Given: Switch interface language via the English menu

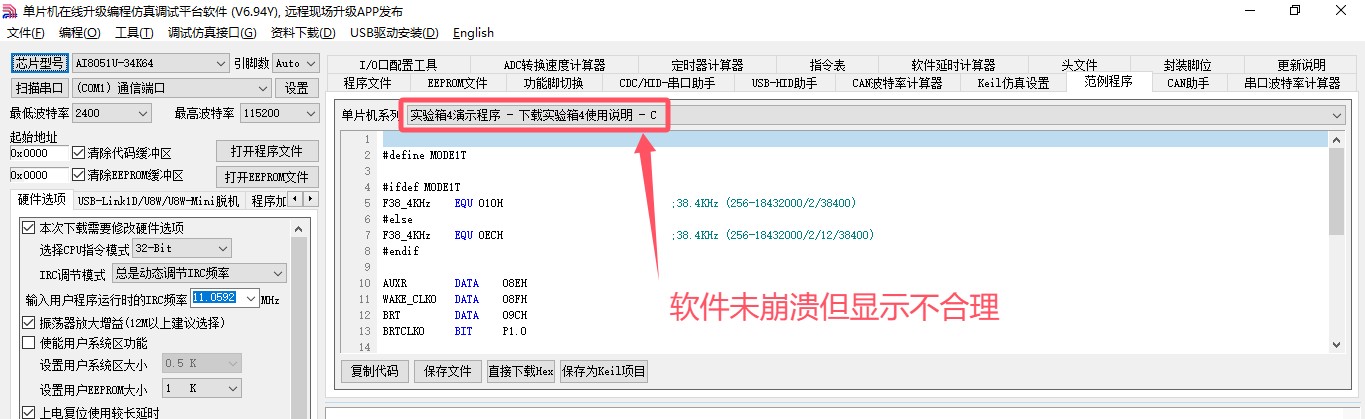Looking at the screenshot, I should [x=473, y=32].
